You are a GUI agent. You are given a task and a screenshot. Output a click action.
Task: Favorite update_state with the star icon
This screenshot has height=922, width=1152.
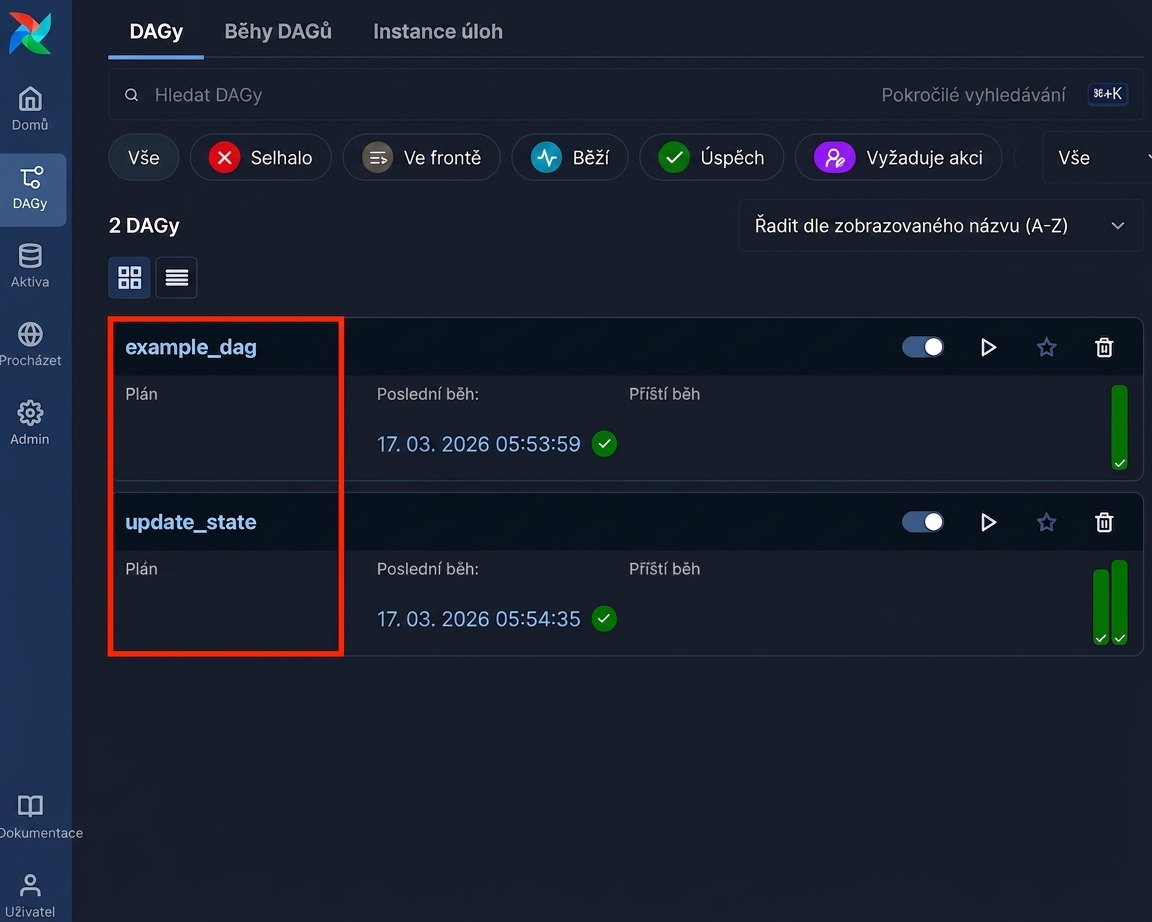click(x=1046, y=522)
